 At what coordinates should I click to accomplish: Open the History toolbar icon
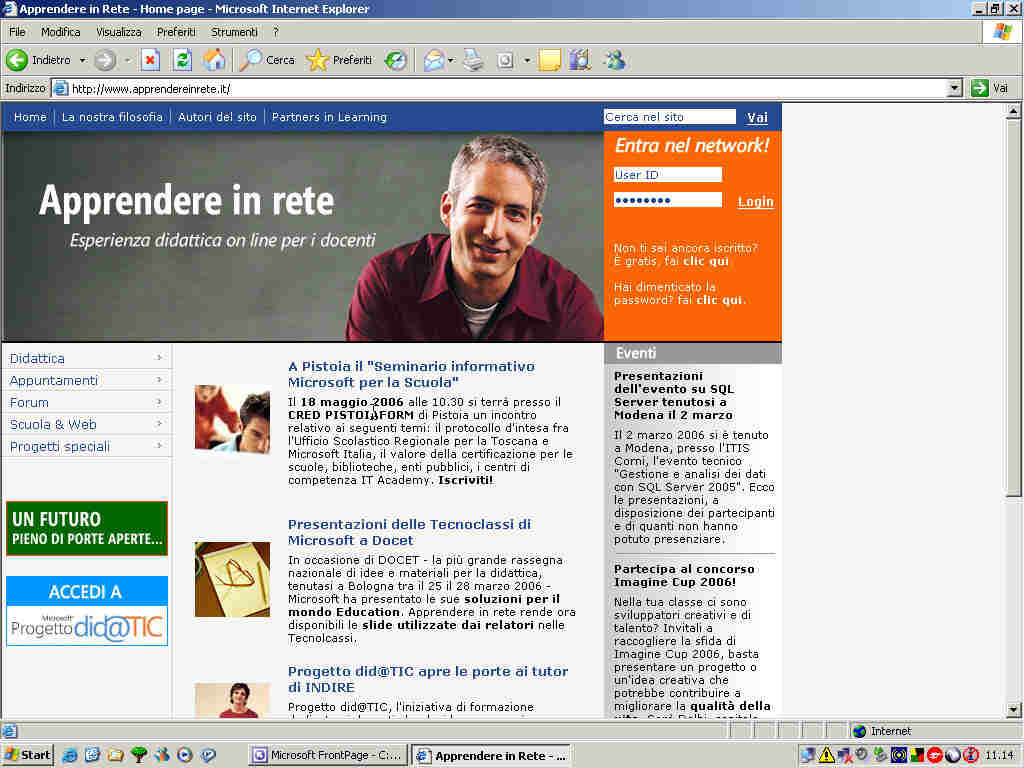click(395, 60)
